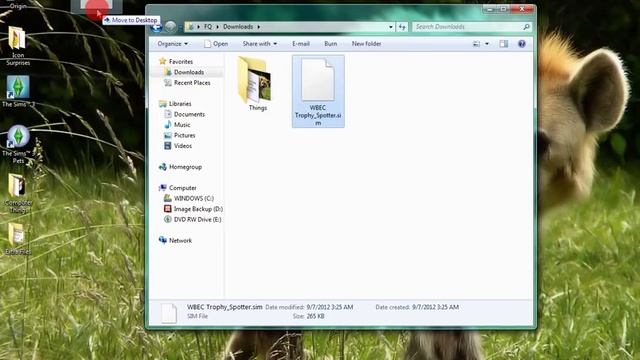Toggle the preview pane button

pyautogui.click(x=504, y=44)
